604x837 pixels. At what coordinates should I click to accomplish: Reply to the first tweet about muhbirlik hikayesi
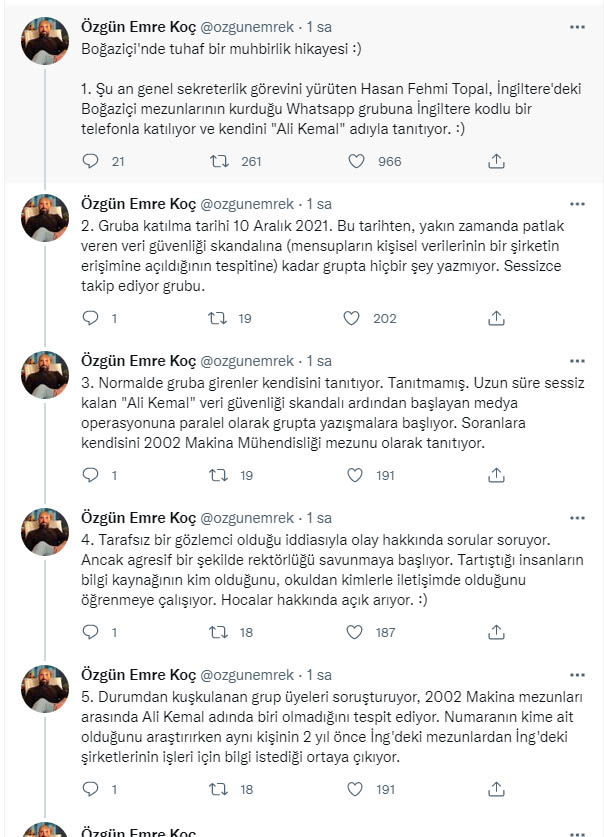[91, 161]
